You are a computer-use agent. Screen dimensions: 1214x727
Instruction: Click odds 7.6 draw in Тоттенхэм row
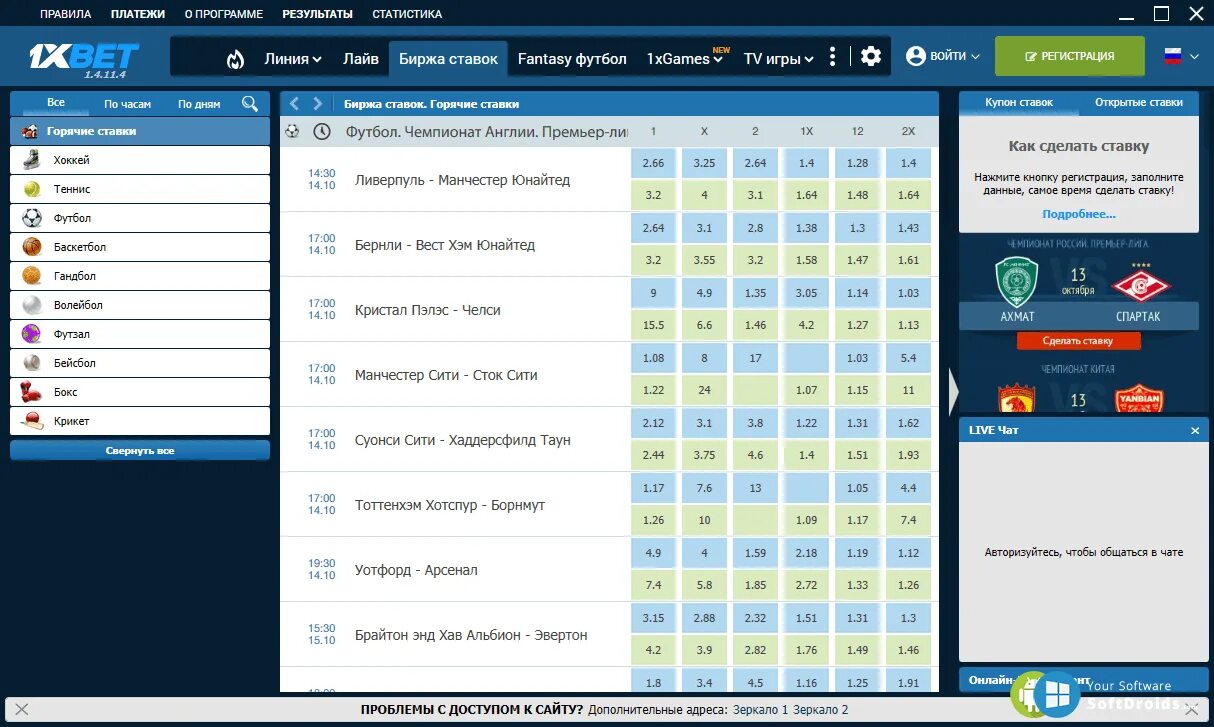click(x=704, y=488)
